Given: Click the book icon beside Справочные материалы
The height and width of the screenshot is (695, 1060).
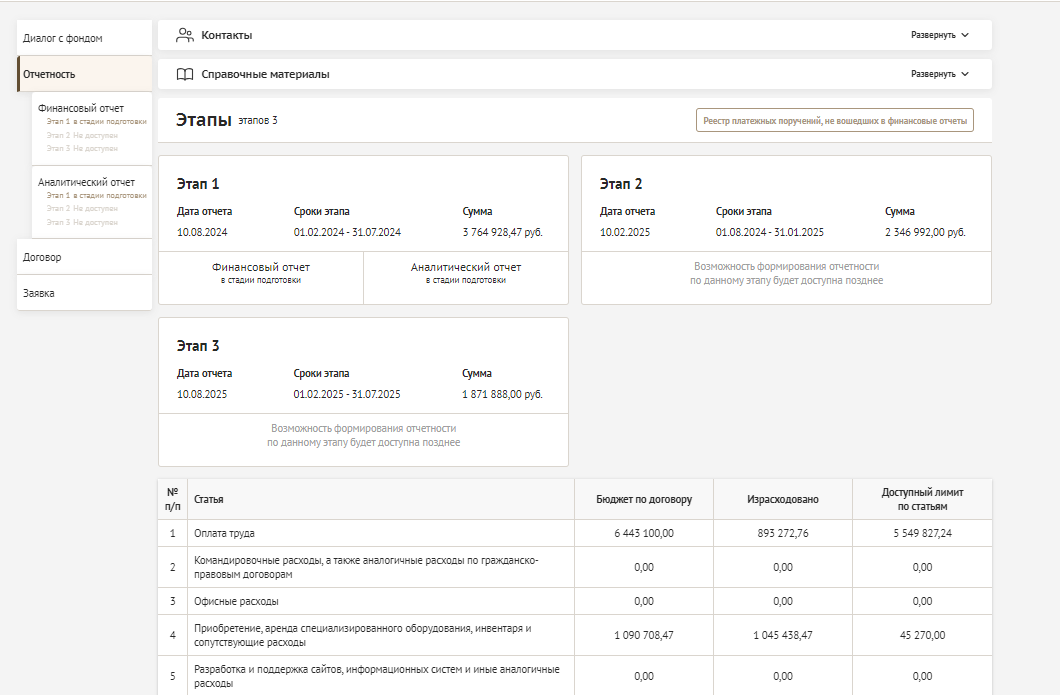Looking at the screenshot, I should point(184,74).
